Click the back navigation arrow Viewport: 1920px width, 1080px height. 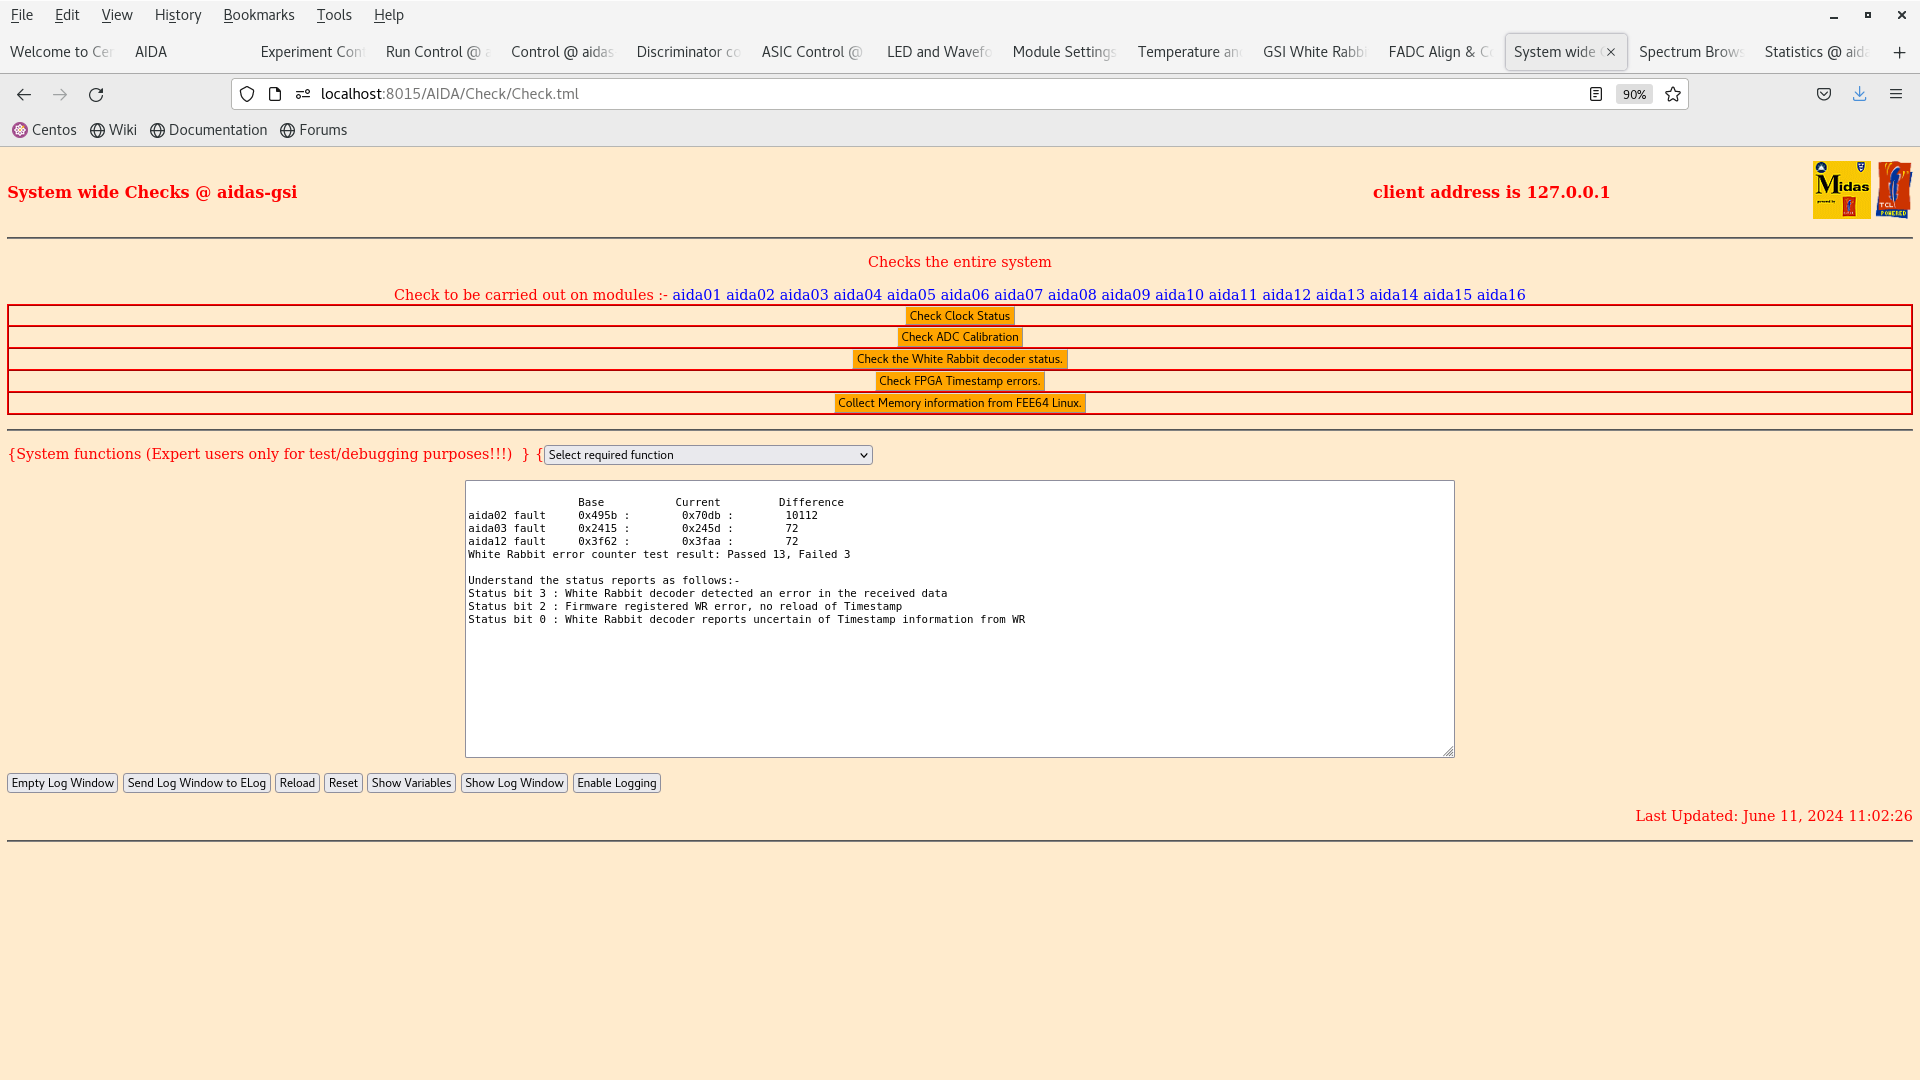click(x=24, y=94)
